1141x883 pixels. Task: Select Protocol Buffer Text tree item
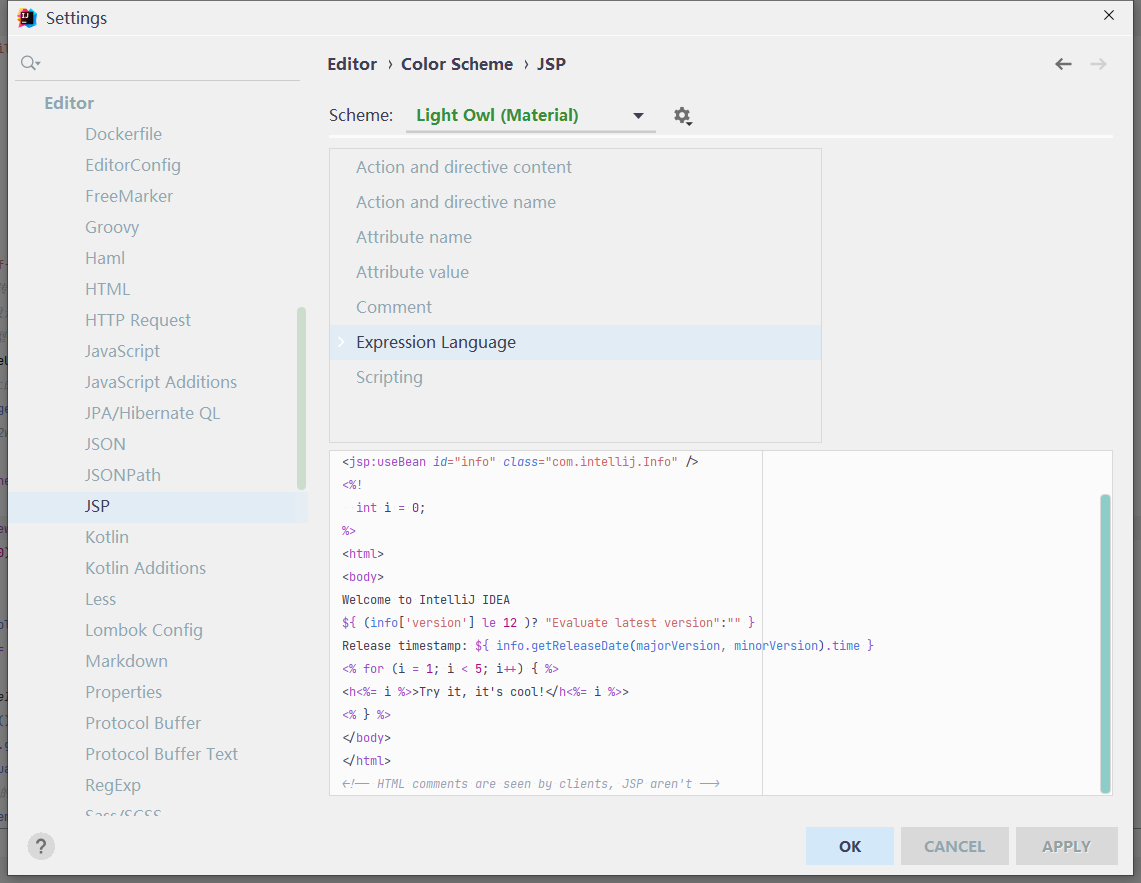(x=162, y=754)
